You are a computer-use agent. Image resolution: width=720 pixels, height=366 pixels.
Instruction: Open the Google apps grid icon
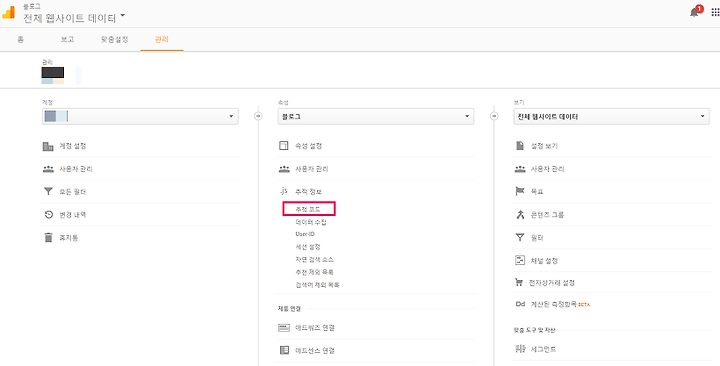(715, 12)
